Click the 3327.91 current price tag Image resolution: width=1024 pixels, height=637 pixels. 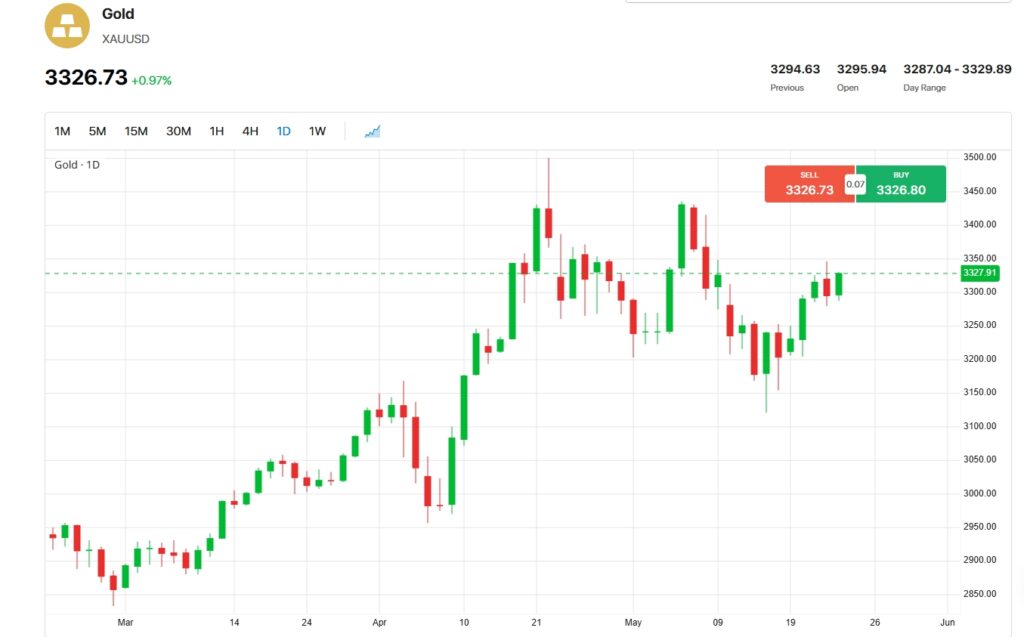979,272
